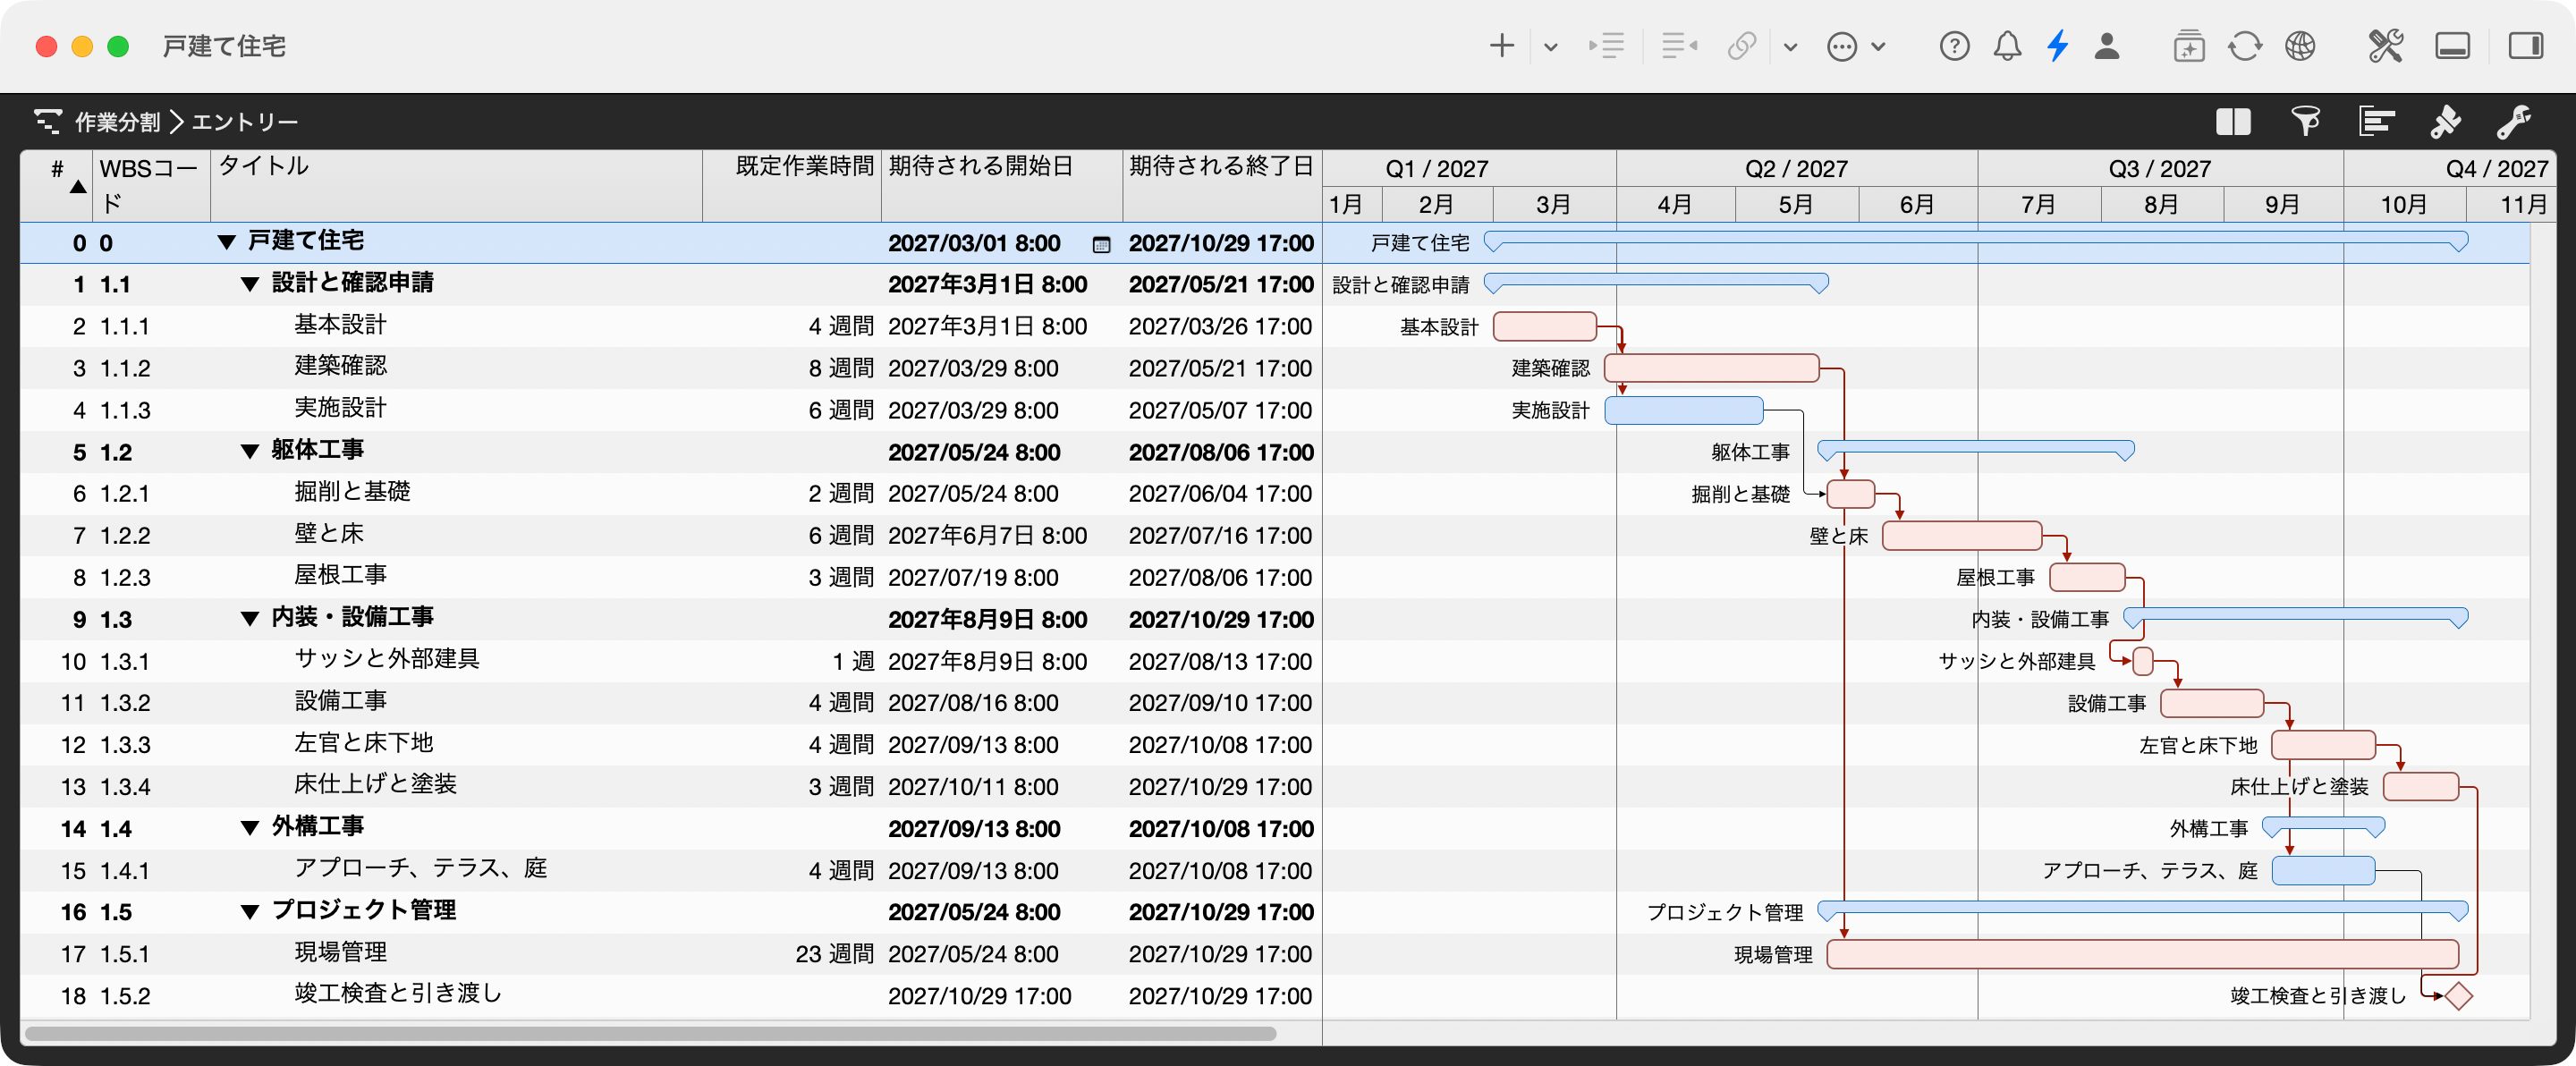Select the 竣工検査と引き渡し milestone diamond

point(2458,996)
